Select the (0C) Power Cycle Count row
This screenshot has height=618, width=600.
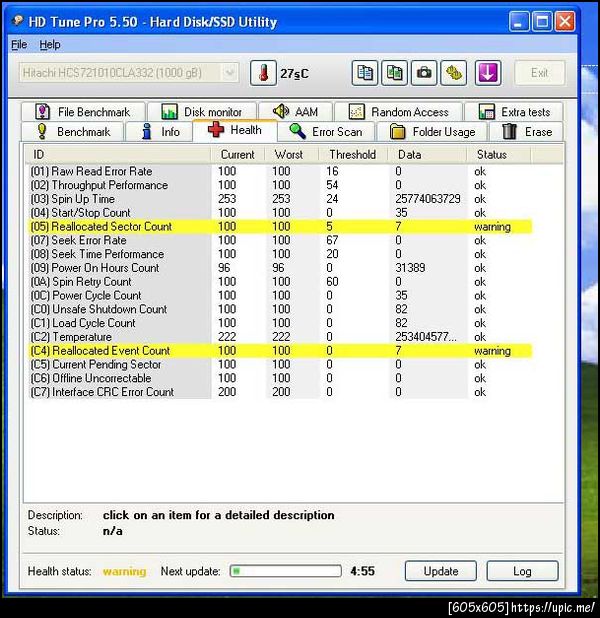(280, 296)
